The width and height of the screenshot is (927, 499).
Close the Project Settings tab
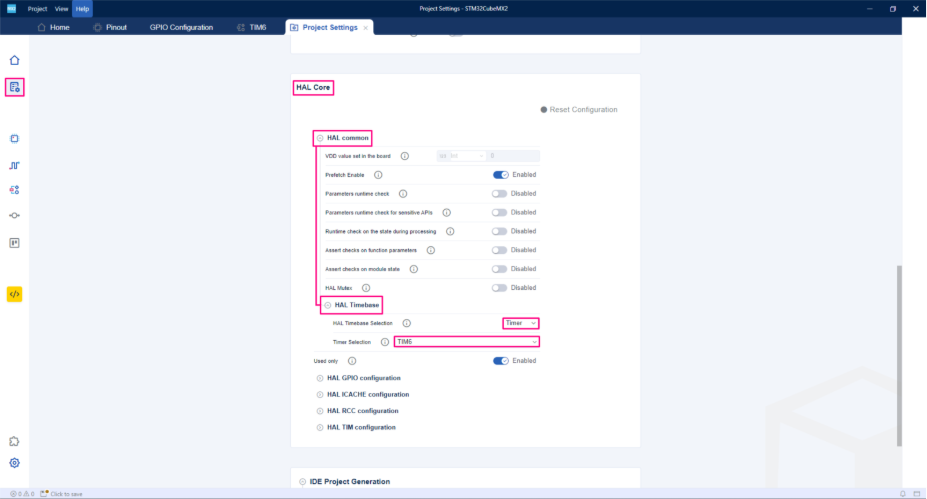pyautogui.click(x=366, y=28)
